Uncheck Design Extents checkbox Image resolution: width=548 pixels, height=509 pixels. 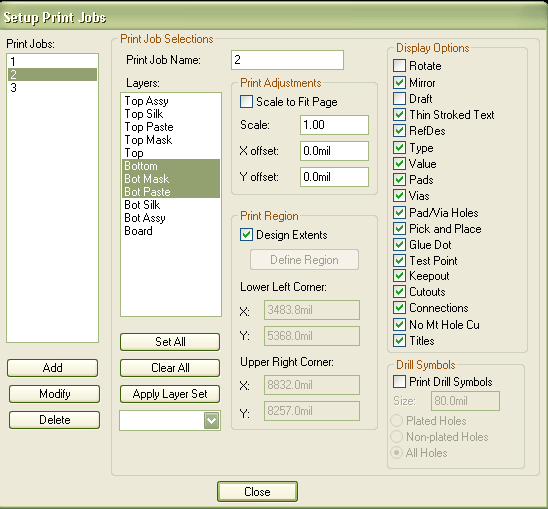246,235
